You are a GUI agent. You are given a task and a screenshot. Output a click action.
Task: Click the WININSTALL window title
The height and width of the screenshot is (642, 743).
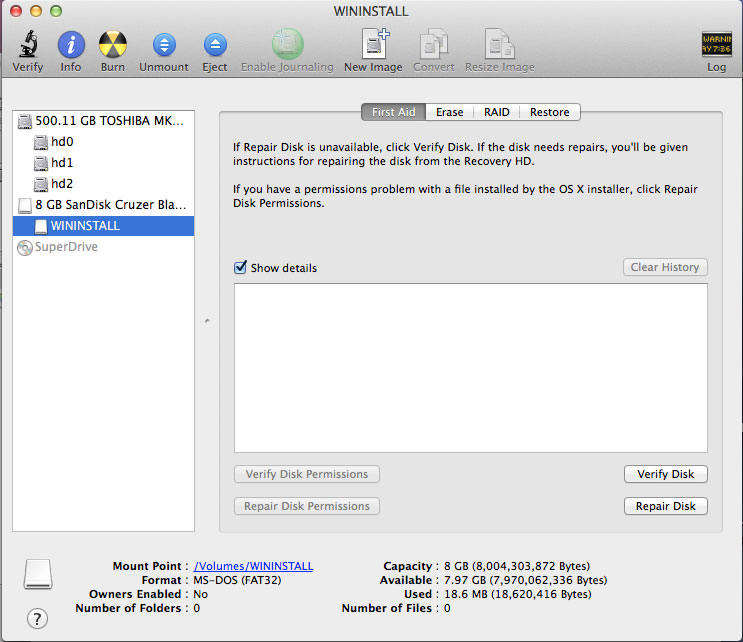371,11
